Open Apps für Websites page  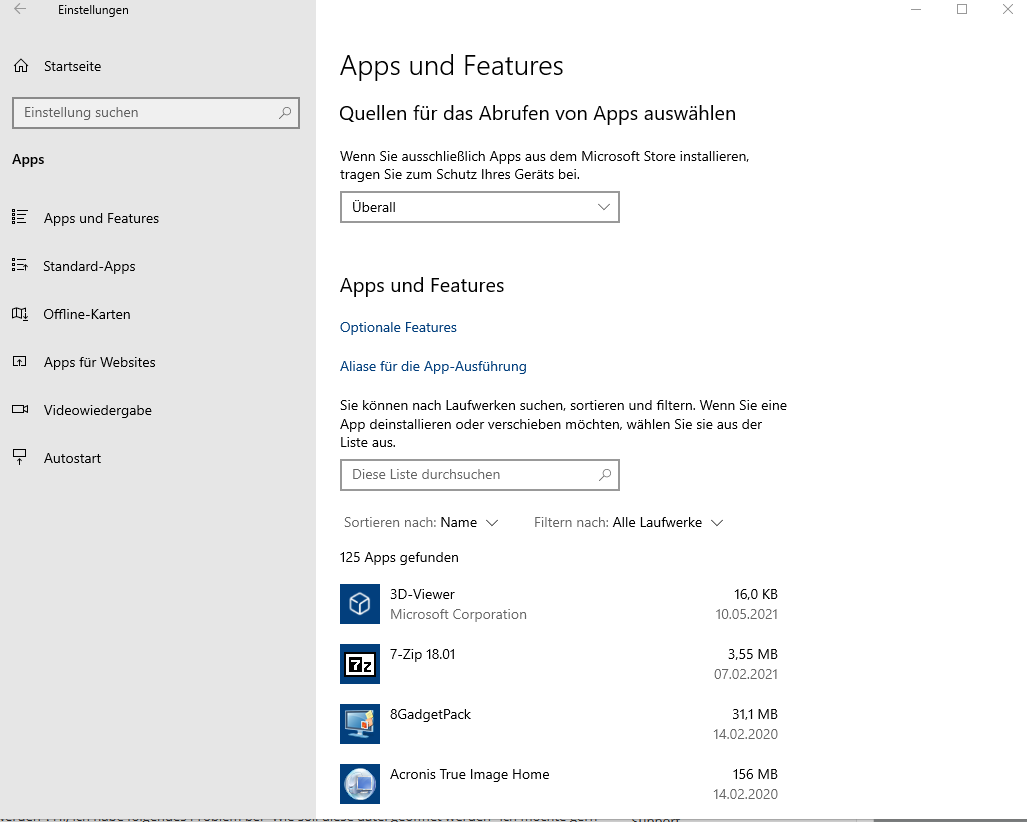tap(100, 362)
